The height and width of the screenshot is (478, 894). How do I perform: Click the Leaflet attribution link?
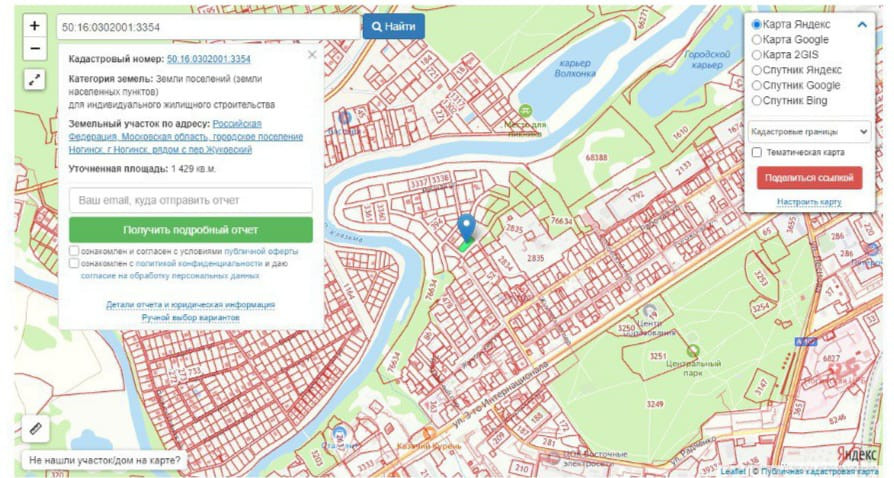point(733,471)
